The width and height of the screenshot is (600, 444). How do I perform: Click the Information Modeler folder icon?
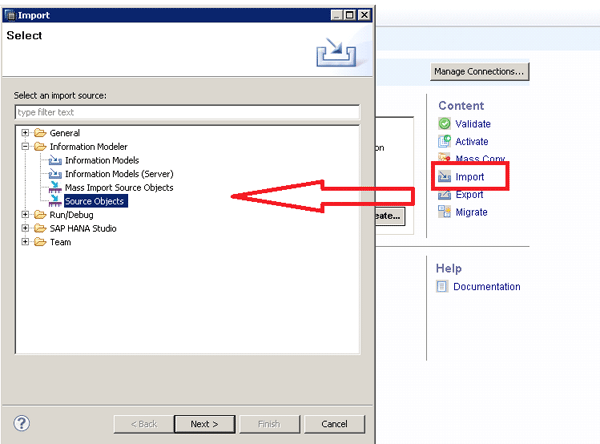[40, 147]
